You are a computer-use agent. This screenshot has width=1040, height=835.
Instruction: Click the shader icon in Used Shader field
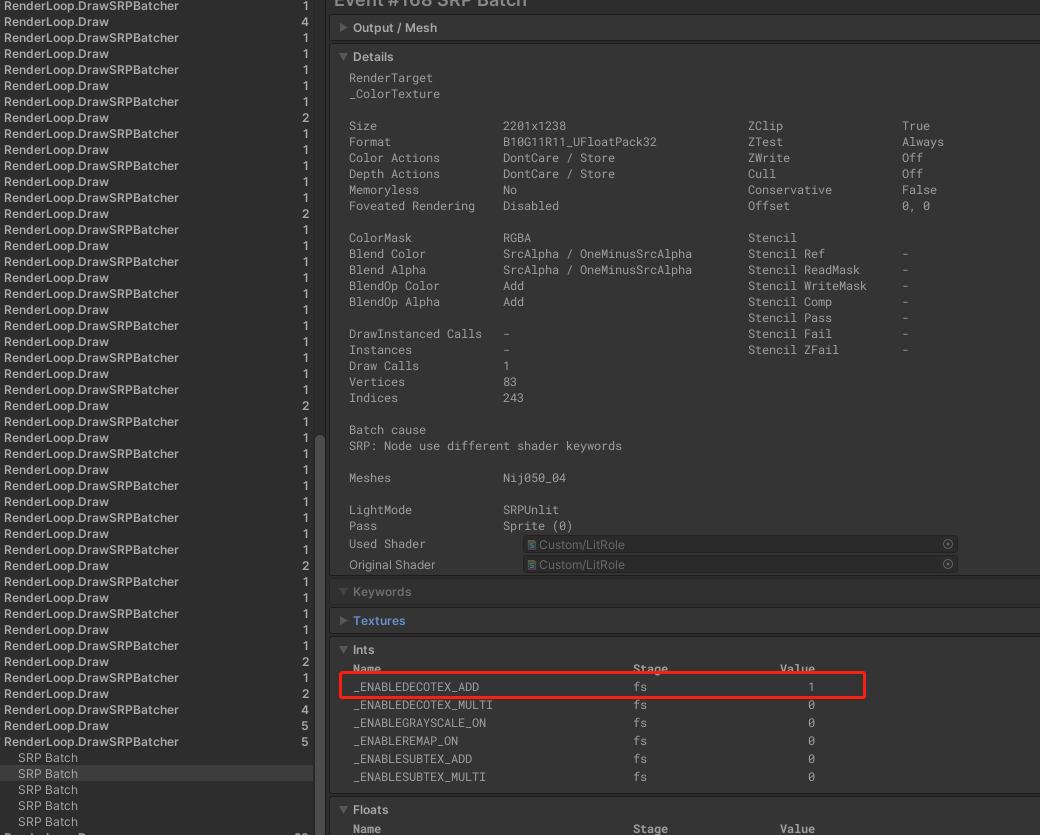tap(532, 545)
